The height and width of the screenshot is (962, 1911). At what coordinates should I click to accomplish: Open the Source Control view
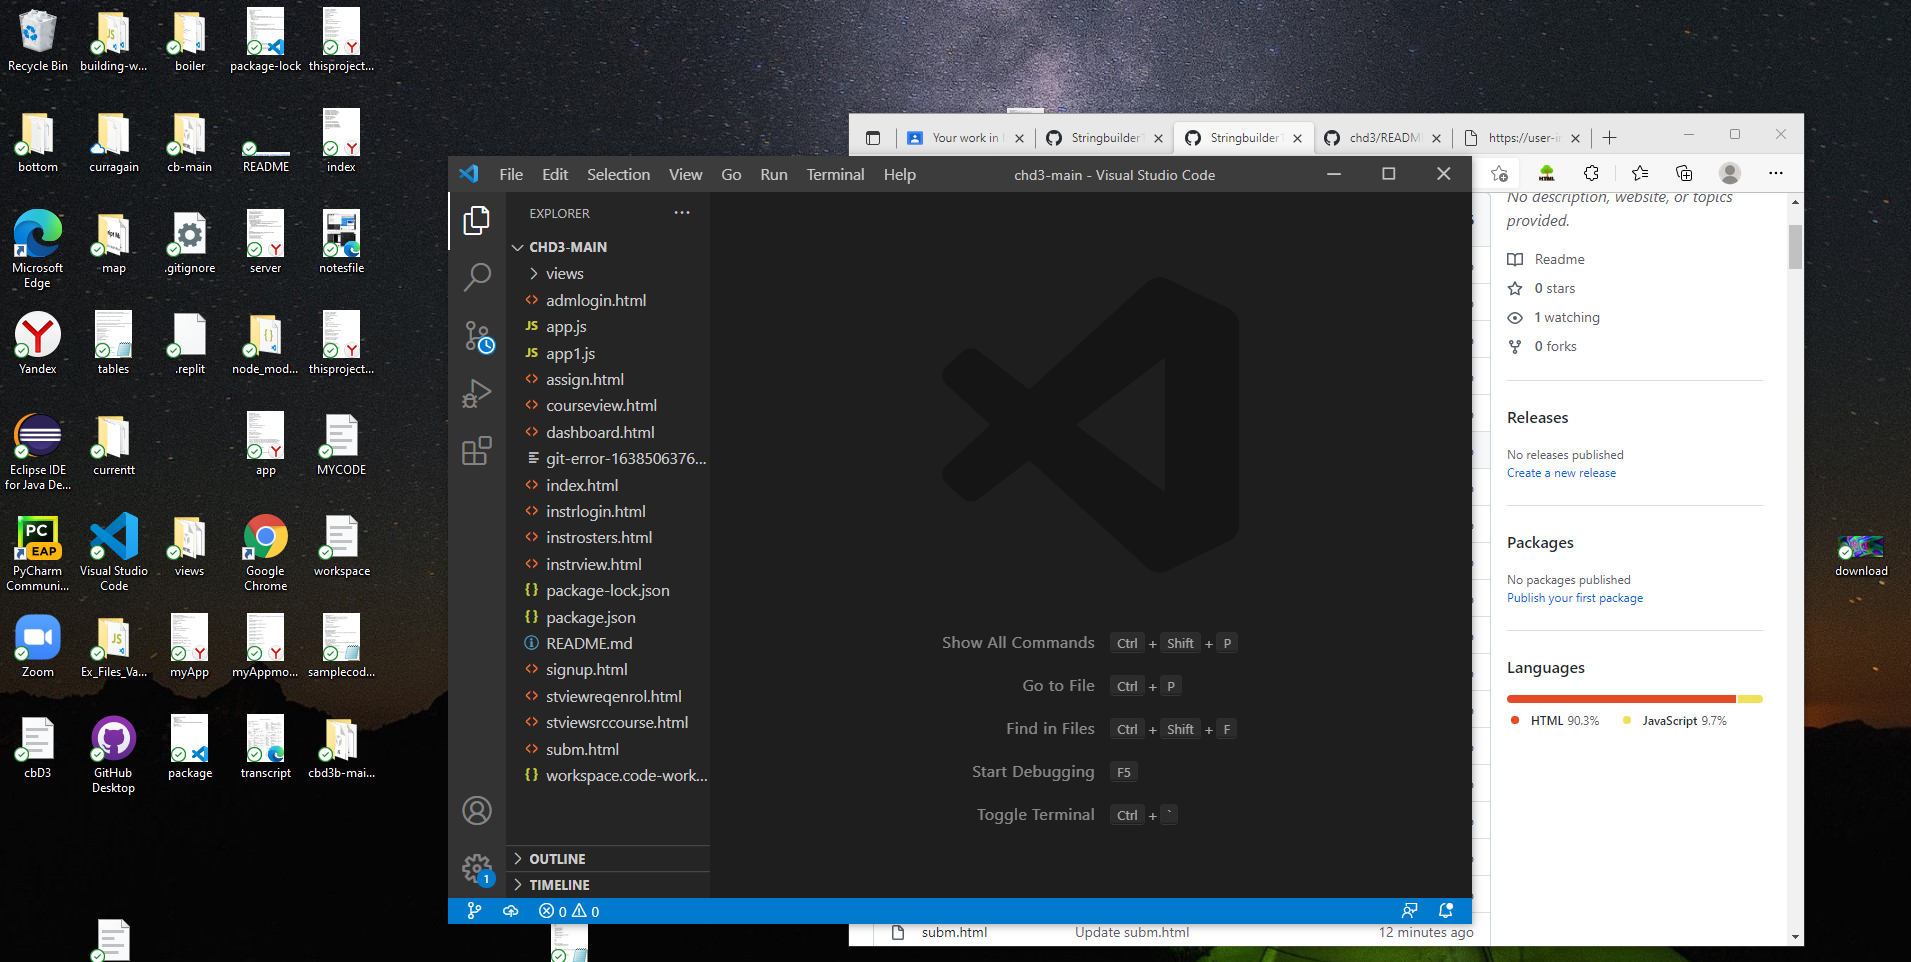point(477,336)
